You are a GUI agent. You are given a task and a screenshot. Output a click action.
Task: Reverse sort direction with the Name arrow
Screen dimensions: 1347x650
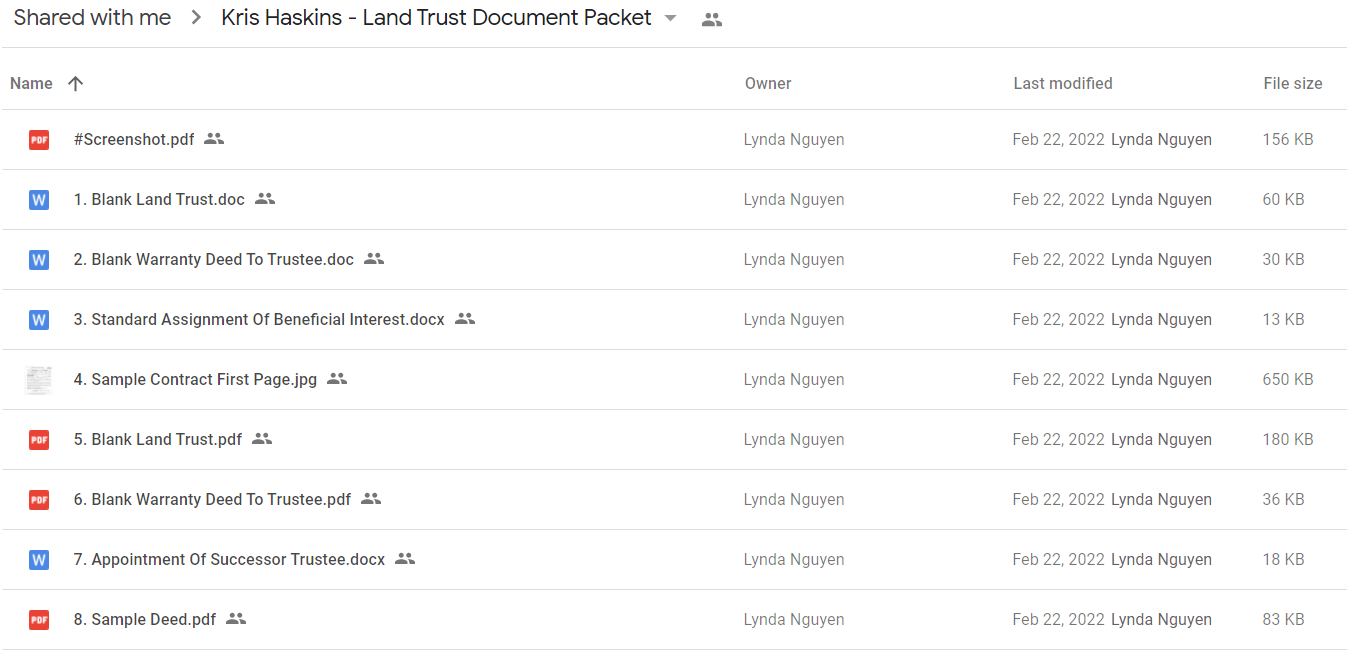[x=75, y=84]
